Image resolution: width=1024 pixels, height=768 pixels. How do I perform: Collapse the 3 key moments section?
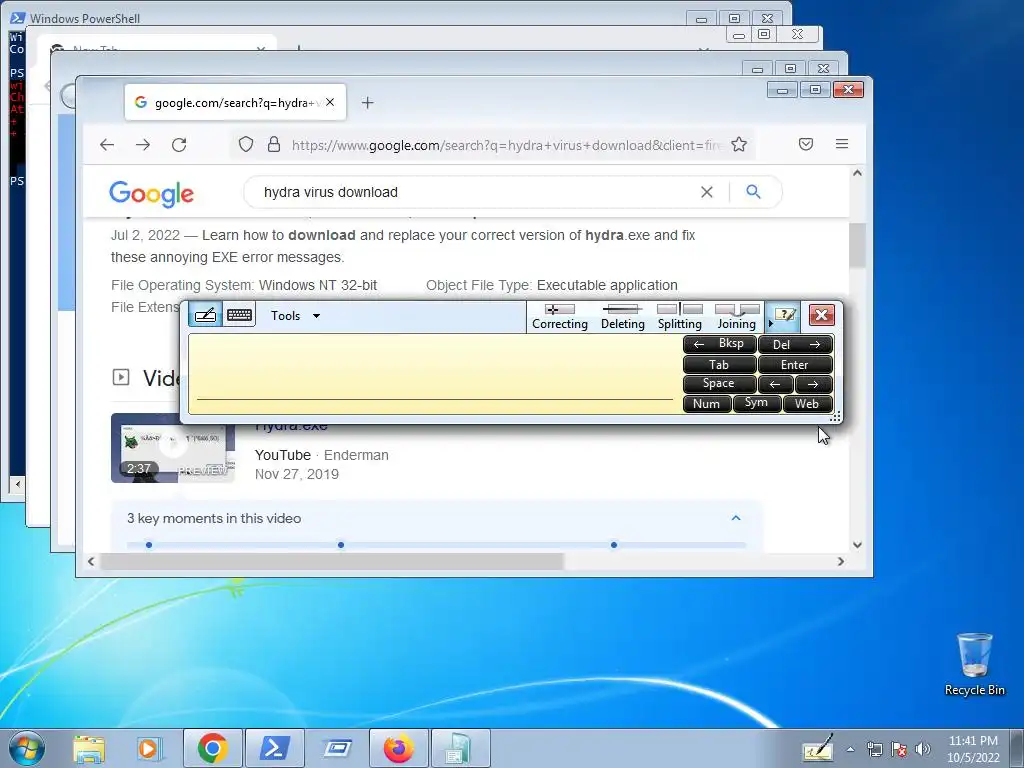click(x=736, y=518)
